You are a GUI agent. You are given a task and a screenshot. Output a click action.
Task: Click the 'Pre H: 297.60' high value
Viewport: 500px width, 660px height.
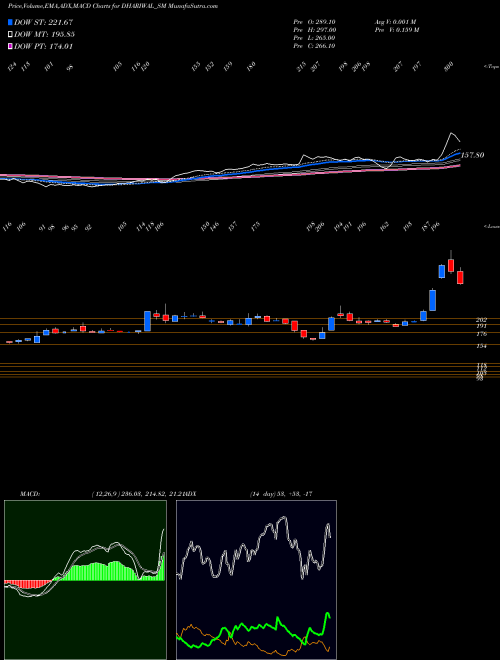pyautogui.click(x=314, y=30)
